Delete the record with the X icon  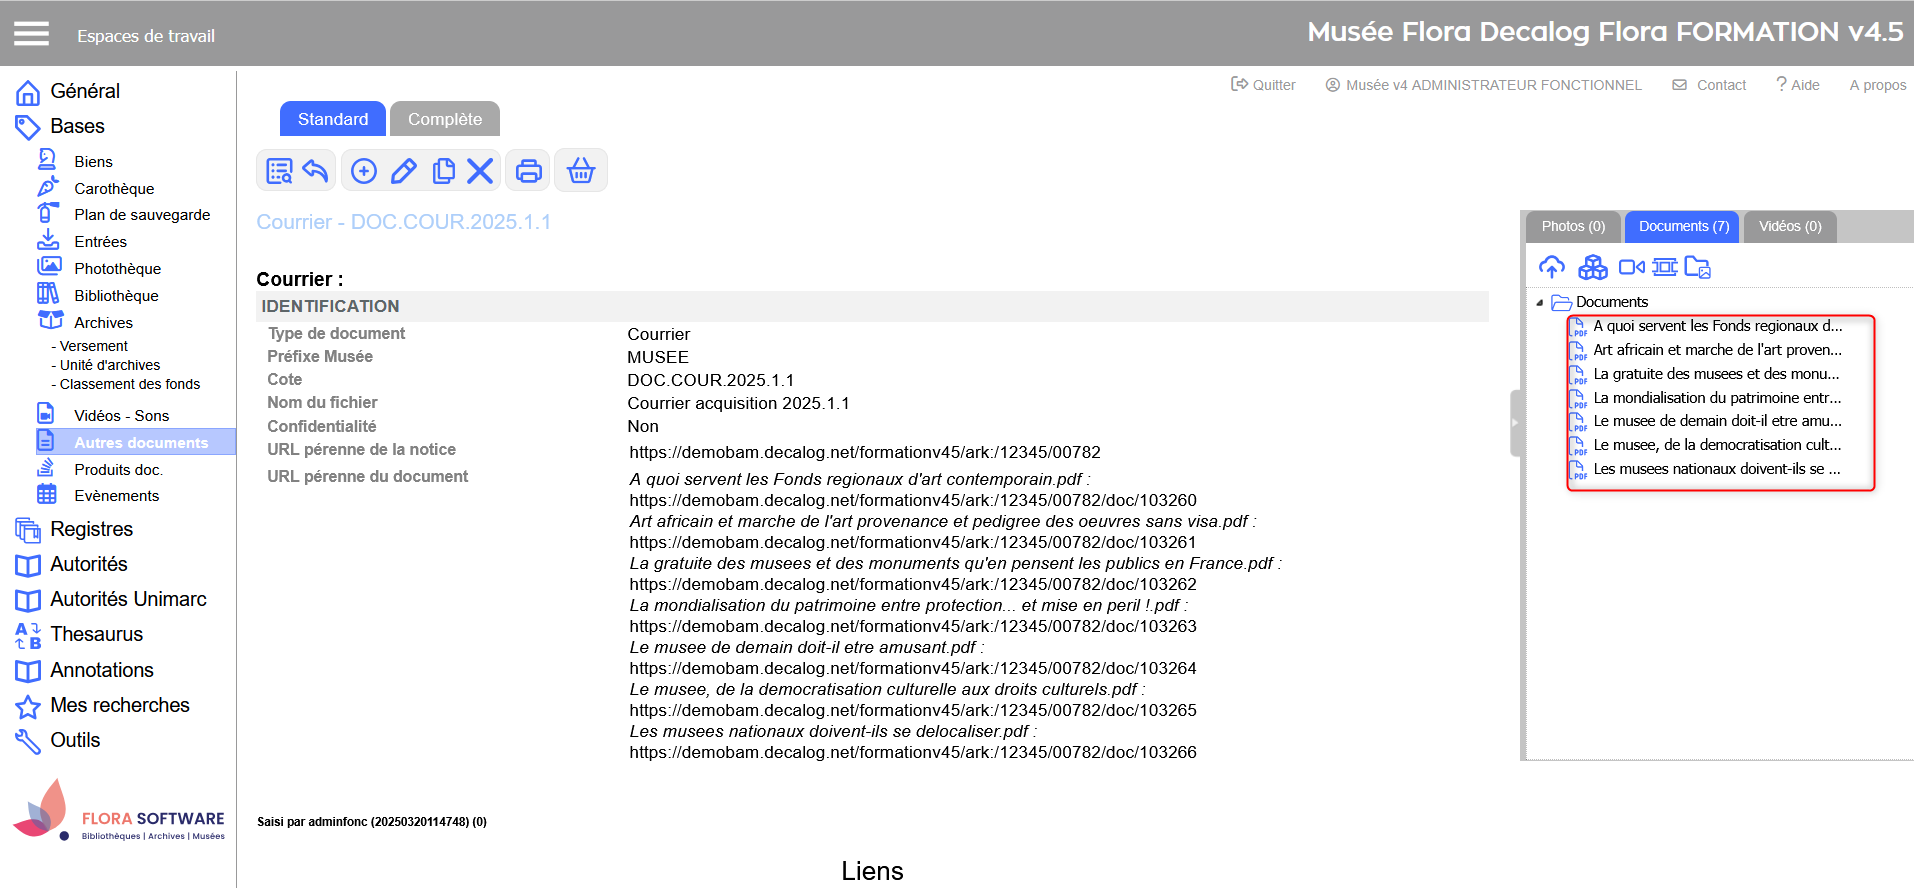pyautogui.click(x=480, y=171)
